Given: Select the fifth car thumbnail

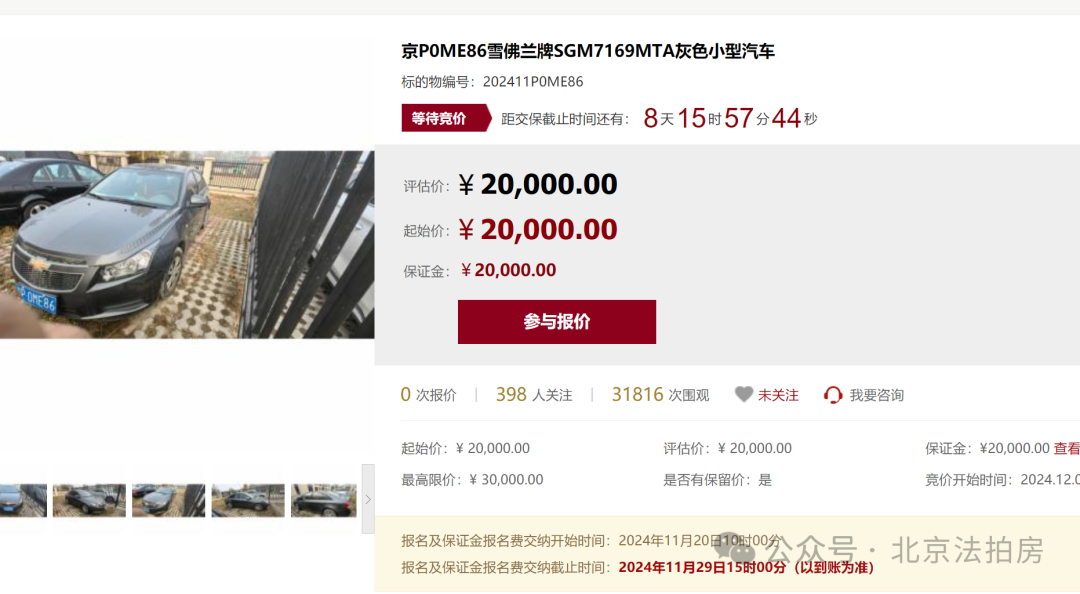Looking at the screenshot, I should coord(324,500).
